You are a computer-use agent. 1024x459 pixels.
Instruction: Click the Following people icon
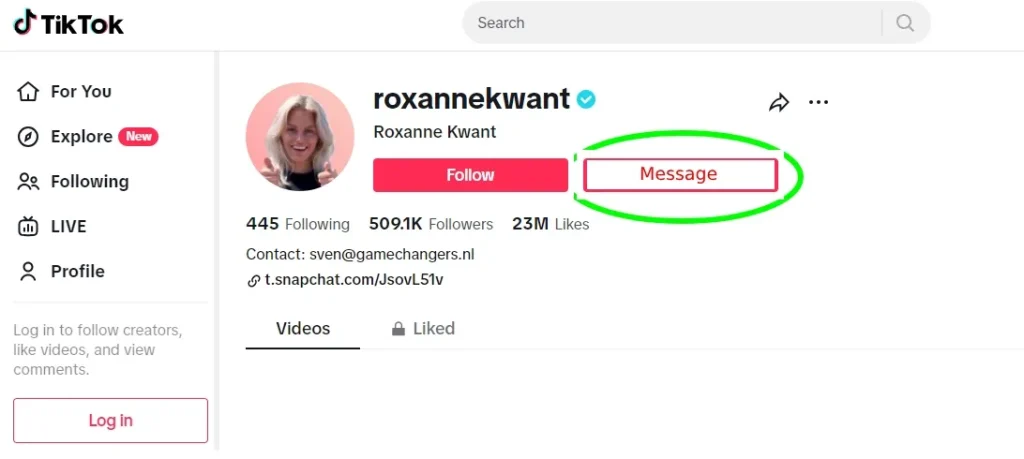point(27,182)
